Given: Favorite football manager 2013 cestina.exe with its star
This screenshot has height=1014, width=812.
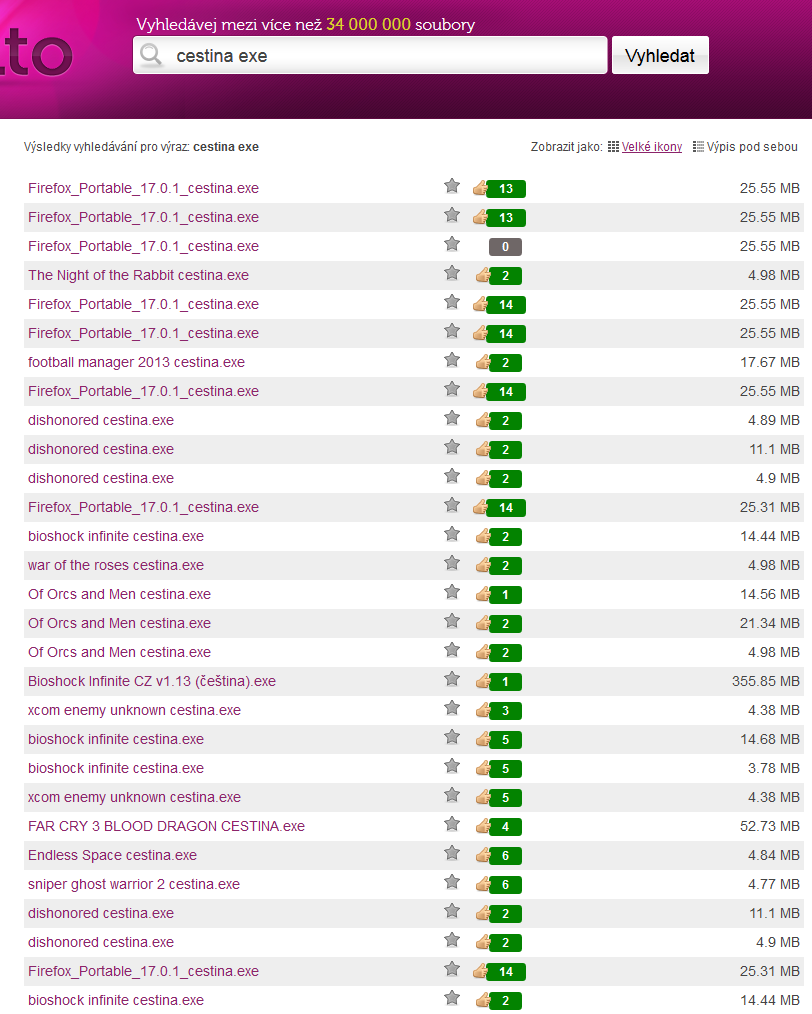Looking at the screenshot, I should click(x=452, y=360).
